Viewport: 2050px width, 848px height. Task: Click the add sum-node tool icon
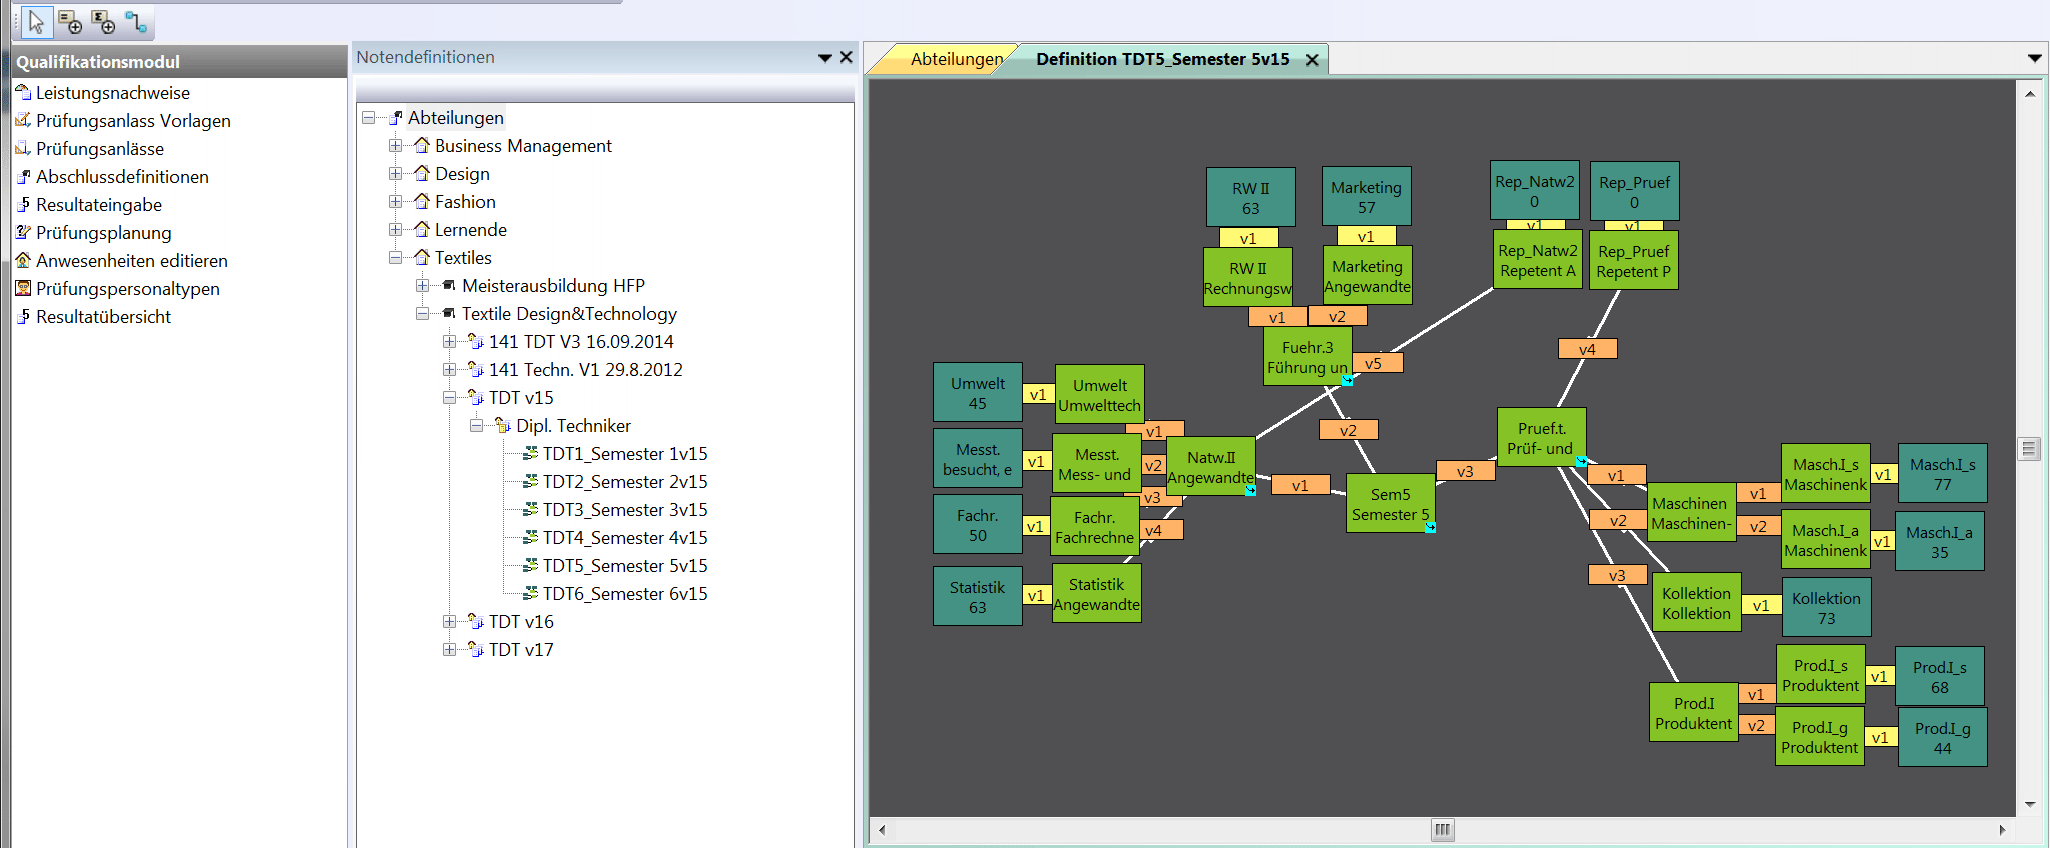pyautogui.click(x=103, y=21)
